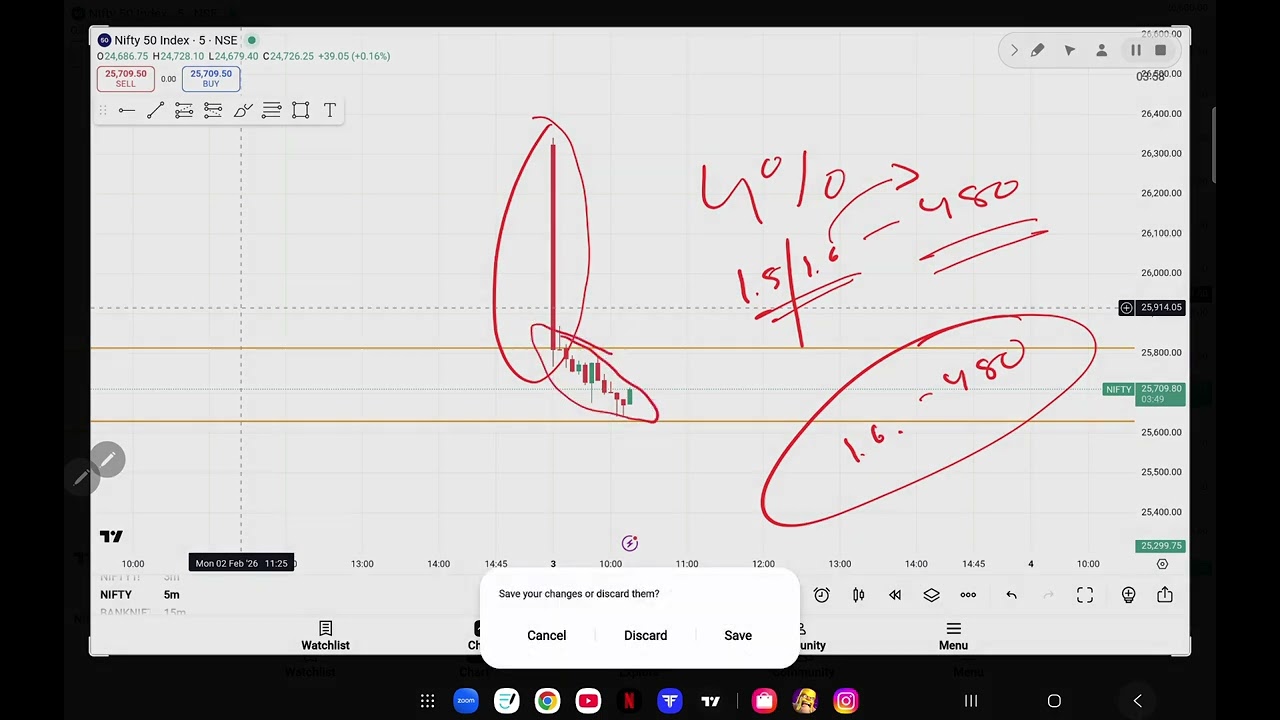Click the redo arrow

pyautogui.click(x=1048, y=595)
